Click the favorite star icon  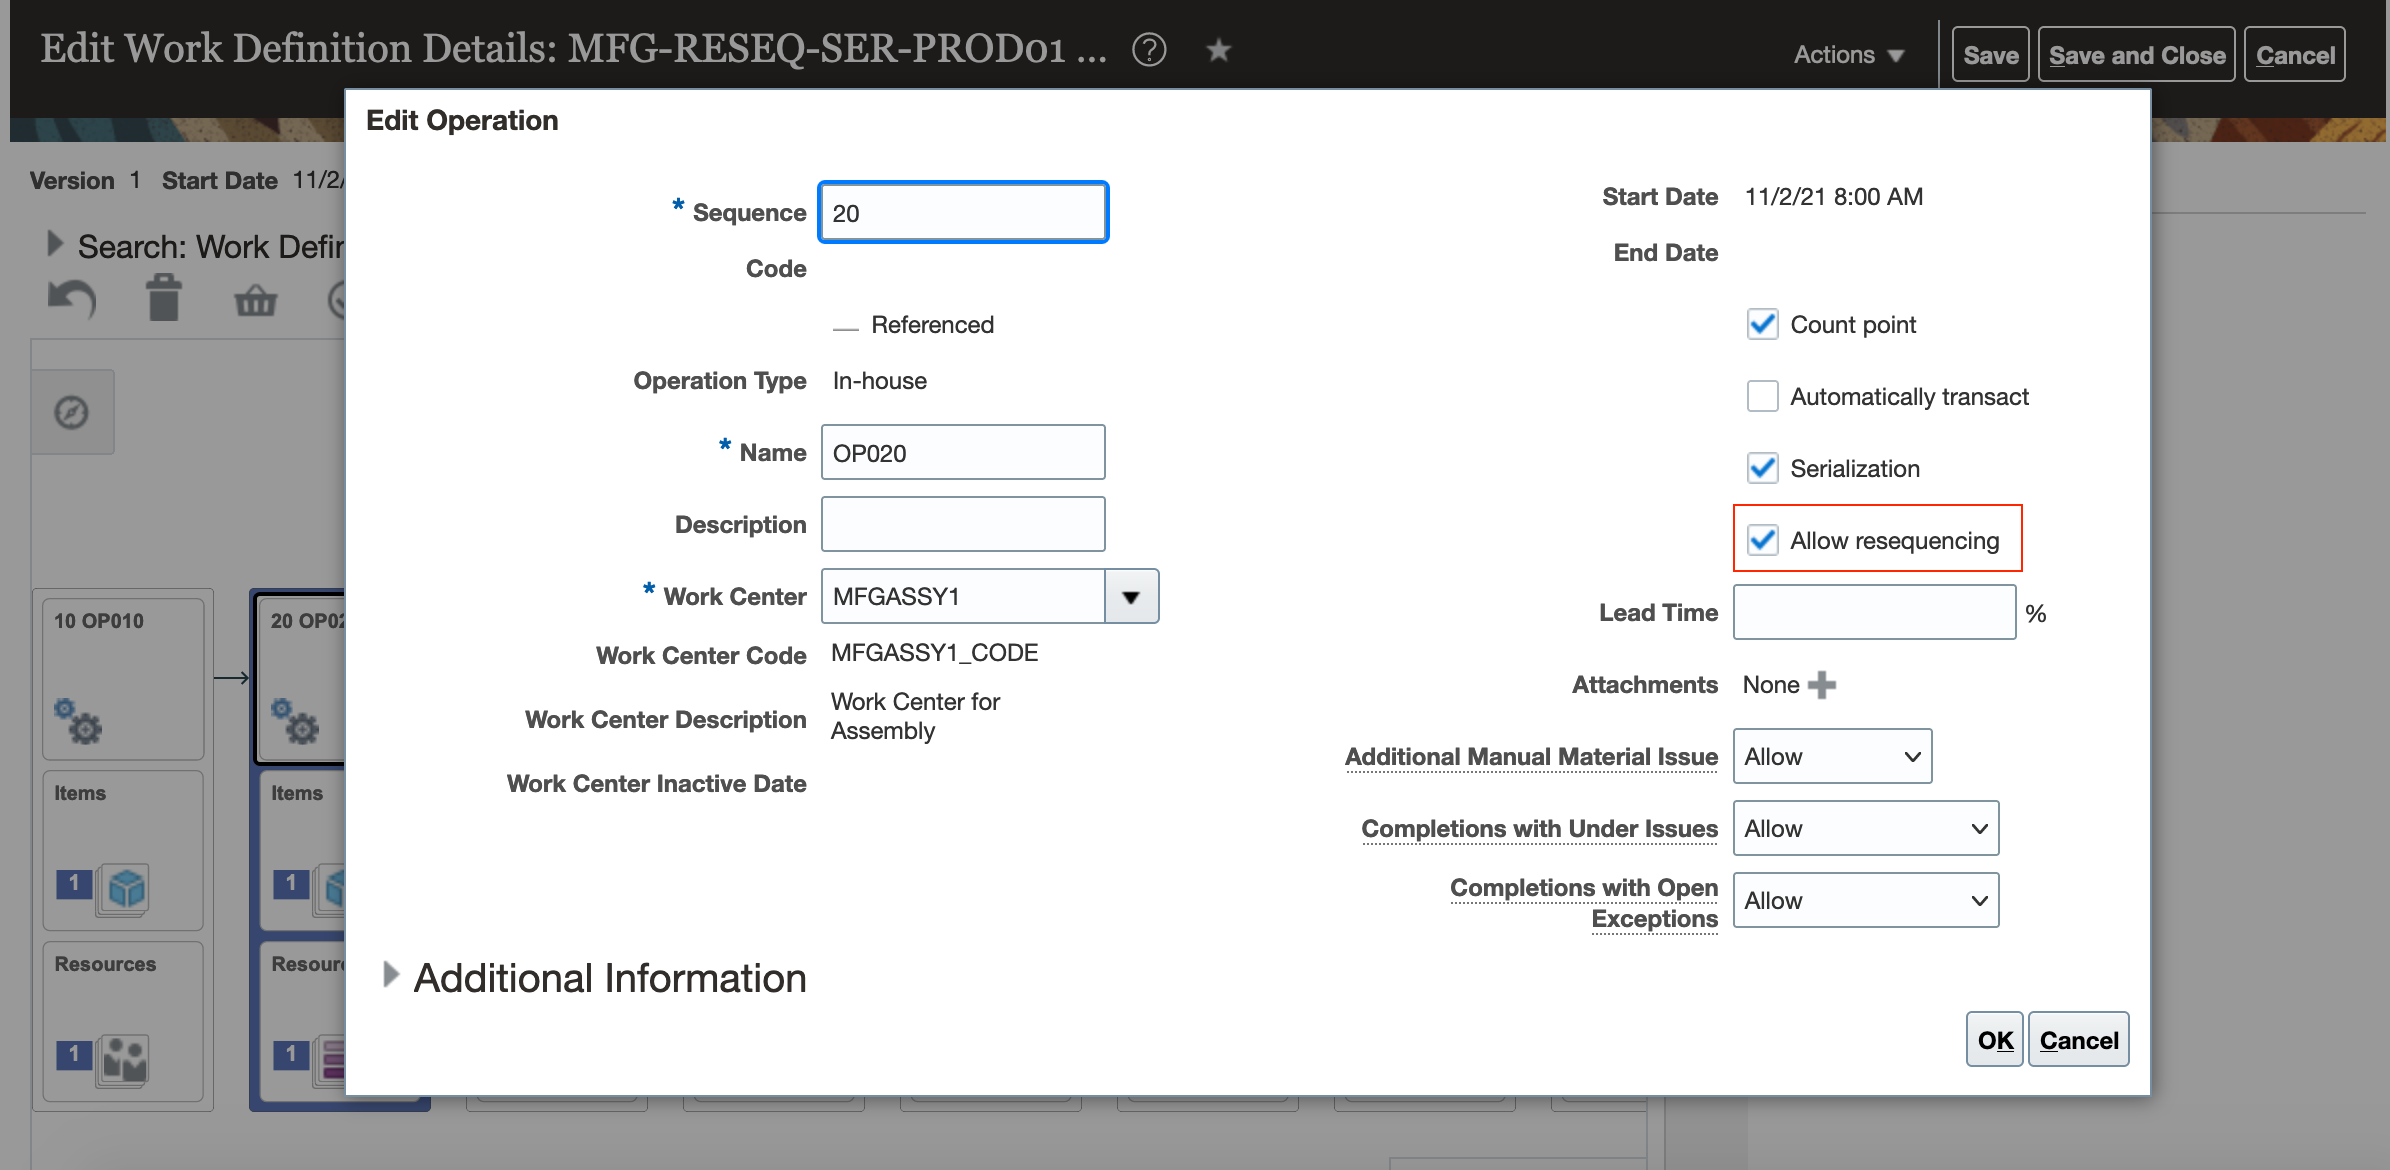coord(1218,50)
